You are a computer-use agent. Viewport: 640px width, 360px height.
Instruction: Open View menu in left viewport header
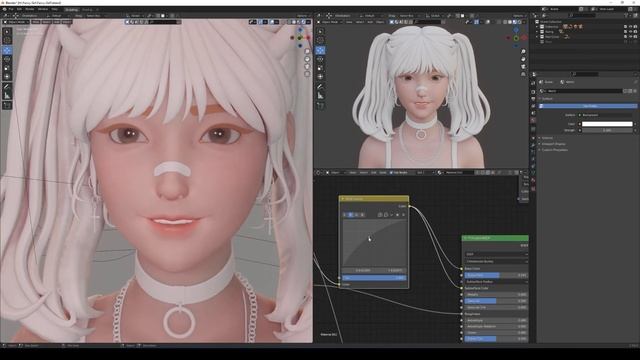(36, 22)
